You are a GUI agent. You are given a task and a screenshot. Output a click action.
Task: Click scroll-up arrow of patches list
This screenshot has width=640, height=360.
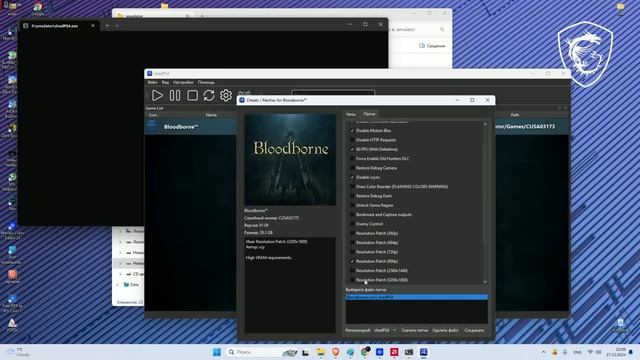(485, 124)
